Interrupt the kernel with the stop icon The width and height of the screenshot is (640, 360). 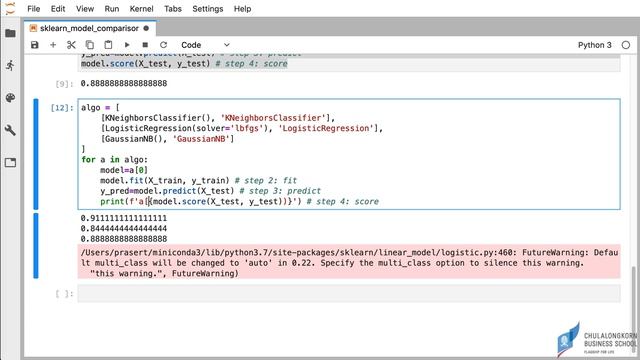145,45
